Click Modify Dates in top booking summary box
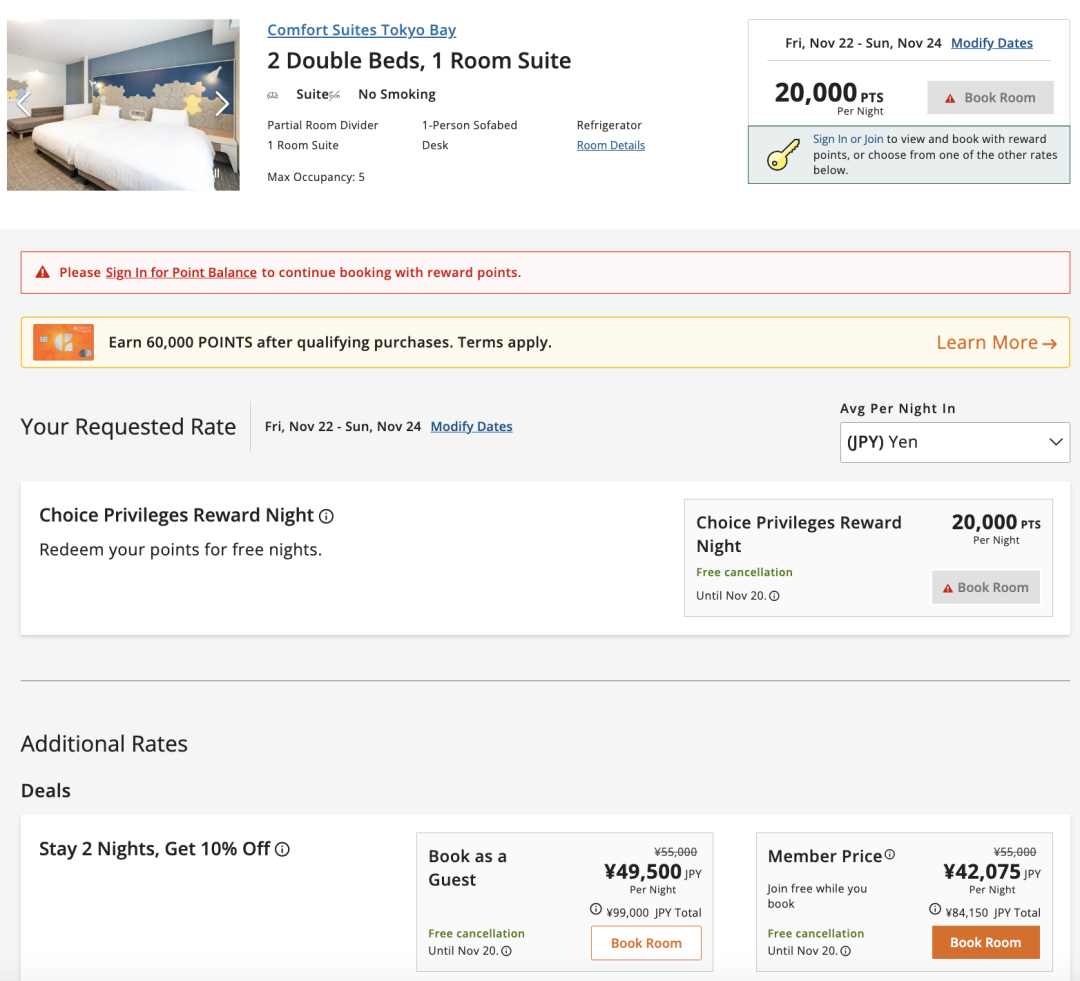Screen dimensions: 1080x981 coord(991,43)
